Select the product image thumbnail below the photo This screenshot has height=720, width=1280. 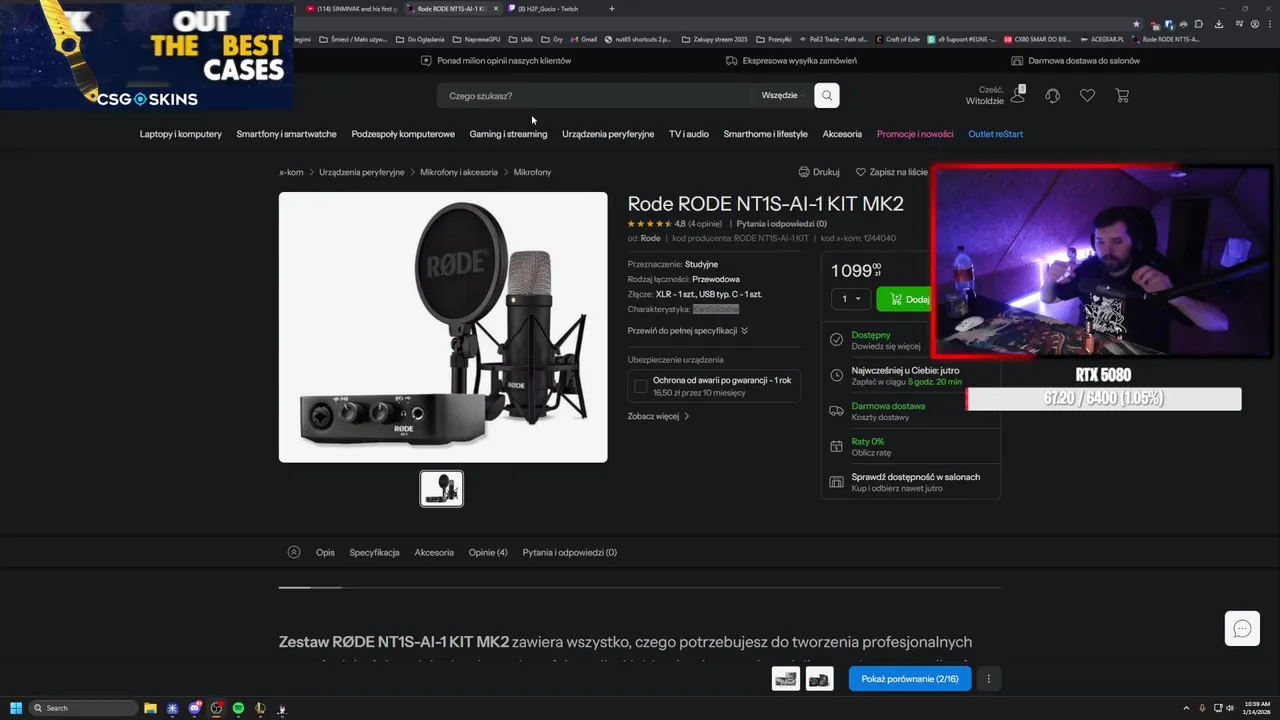(441, 489)
